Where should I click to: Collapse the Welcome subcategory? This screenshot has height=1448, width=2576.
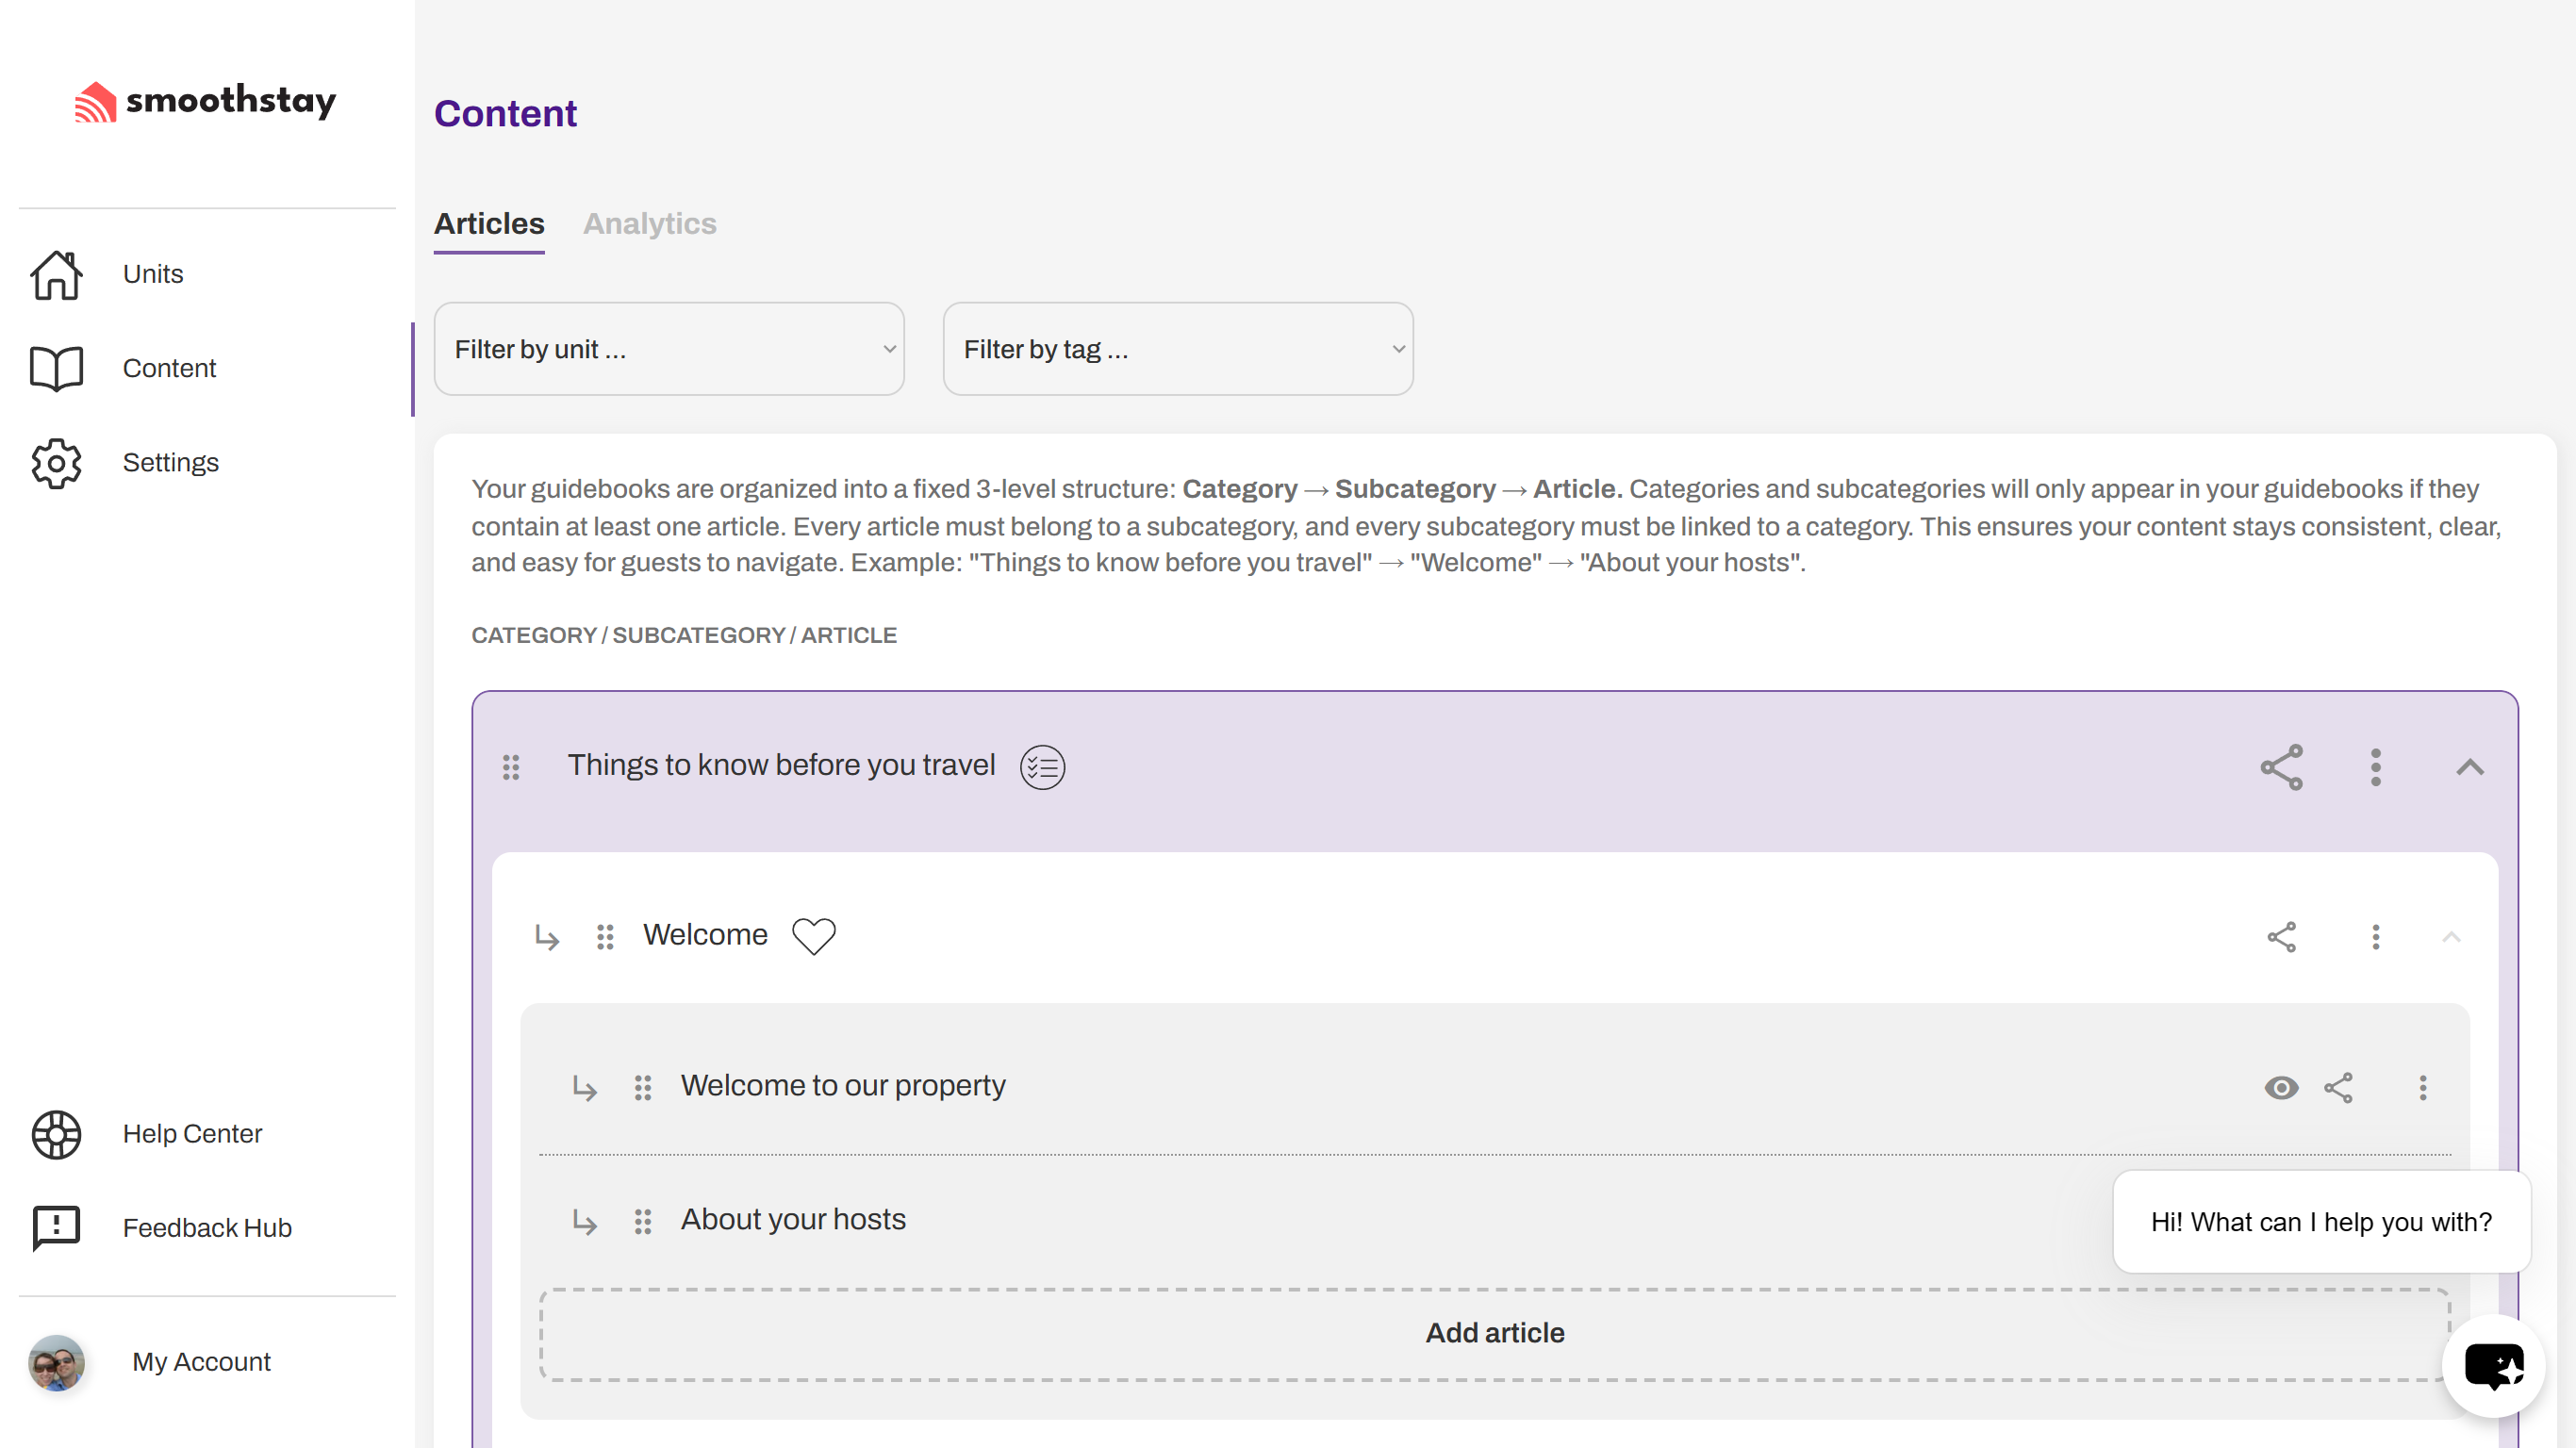point(2450,937)
